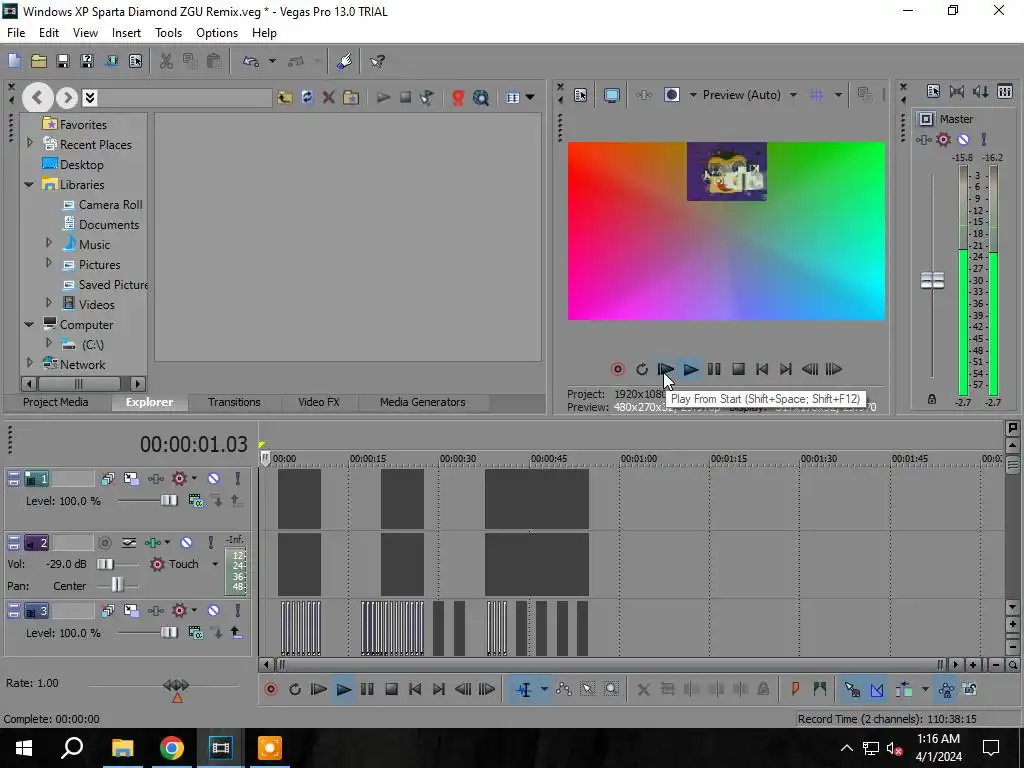This screenshot has width=1024, height=768.
Task: Add current folder to Explorer favorites
Action: 351,97
